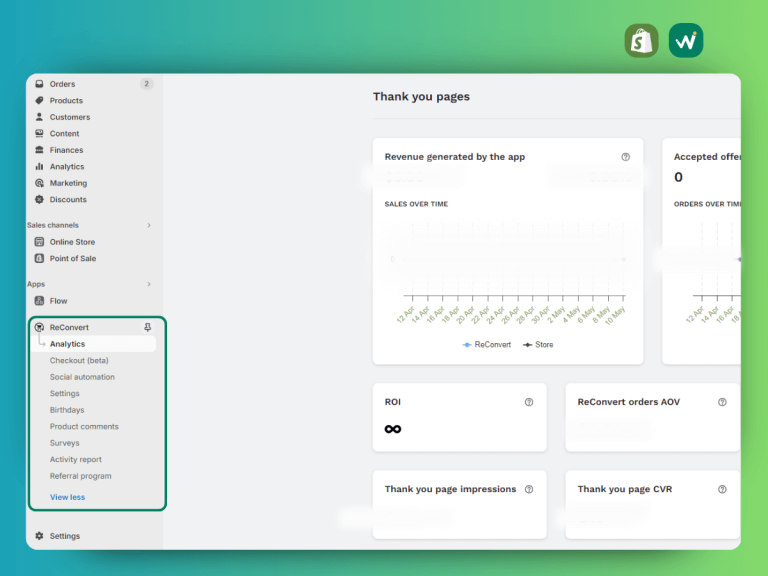This screenshot has height=576, width=768.
Task: Click the Apps section label
Action: (36, 284)
